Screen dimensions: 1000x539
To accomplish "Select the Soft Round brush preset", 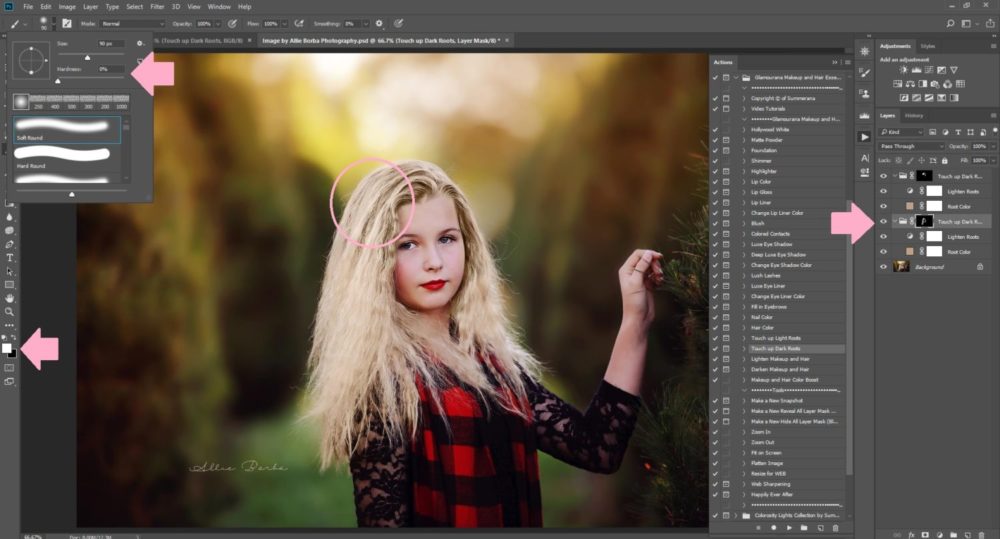I will pyautogui.click(x=66, y=129).
